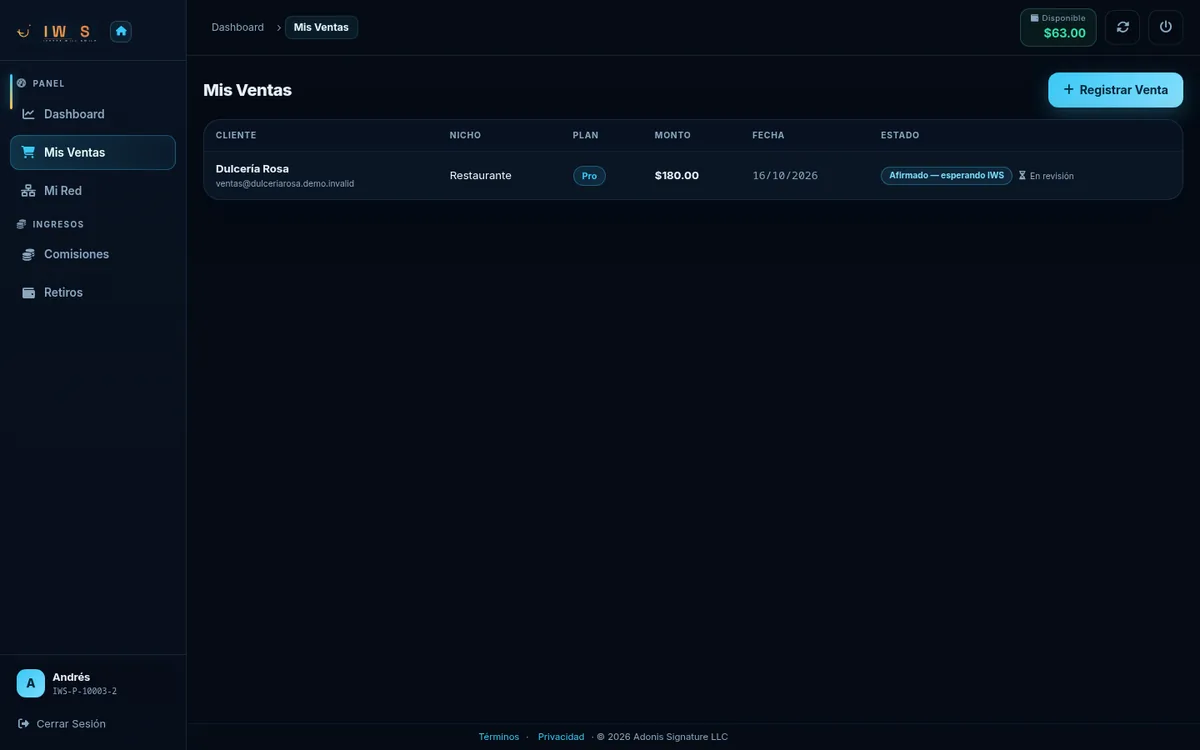Click the PLAN column header
This screenshot has height=750, width=1200.
585,135
